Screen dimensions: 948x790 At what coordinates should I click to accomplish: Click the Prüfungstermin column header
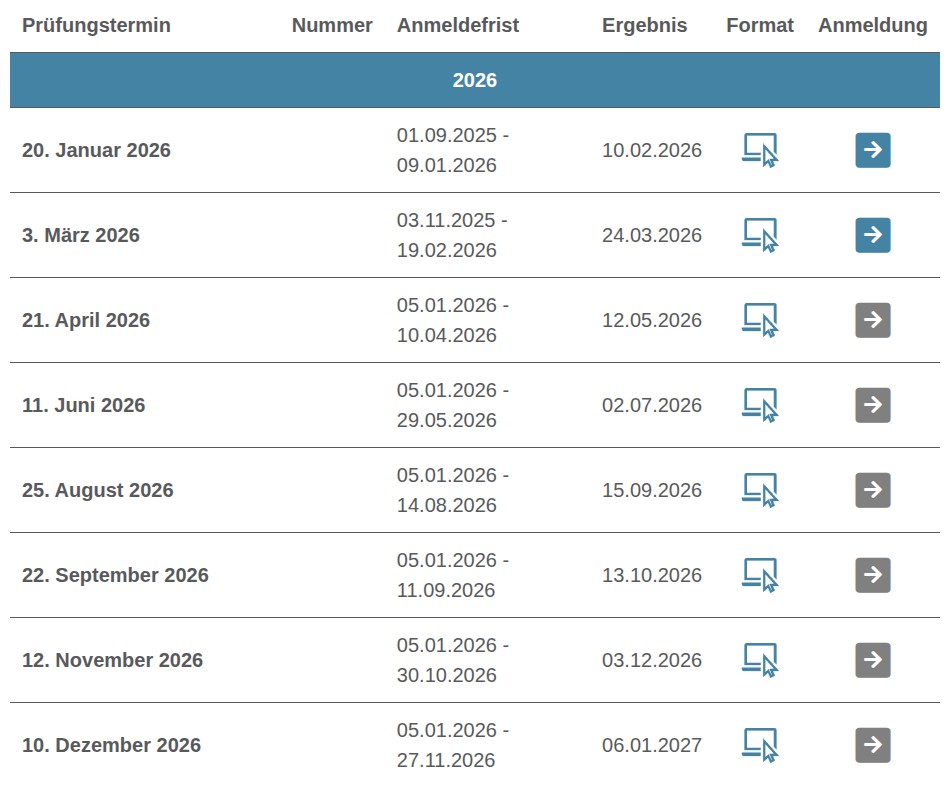pos(95,25)
